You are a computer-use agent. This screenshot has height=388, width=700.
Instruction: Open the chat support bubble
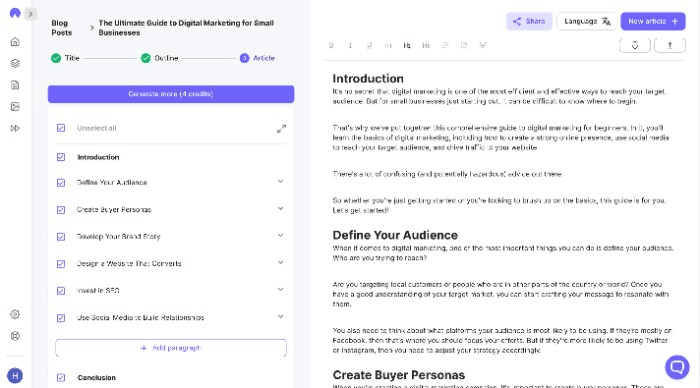(677, 367)
